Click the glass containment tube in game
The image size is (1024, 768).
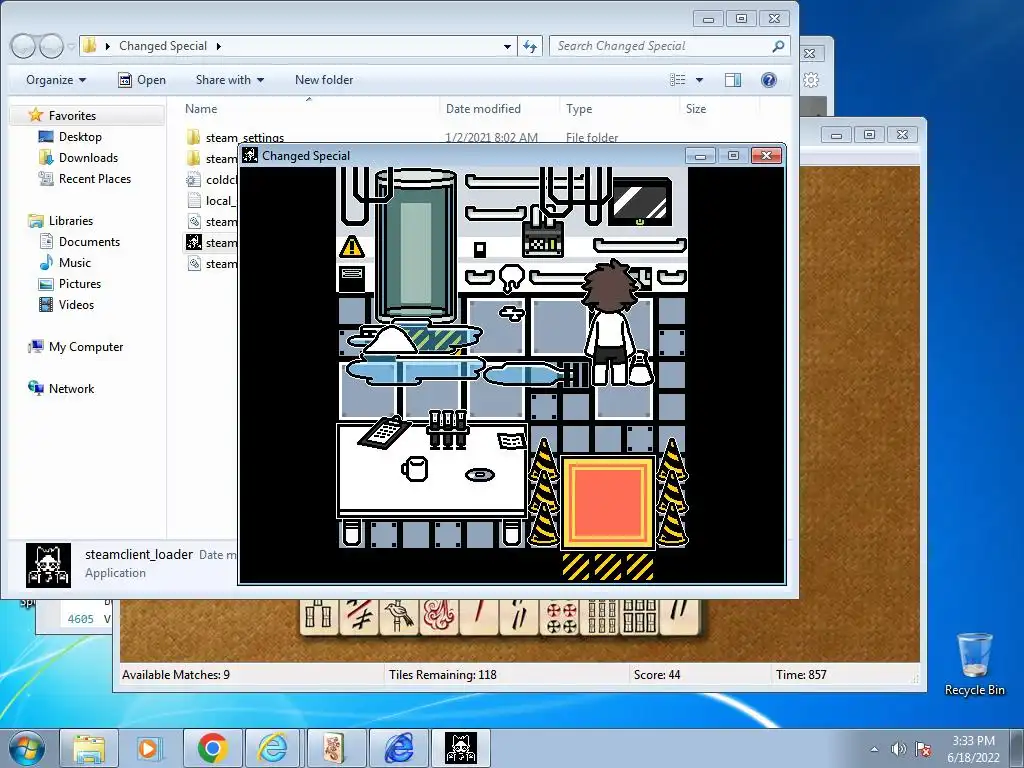(416, 245)
